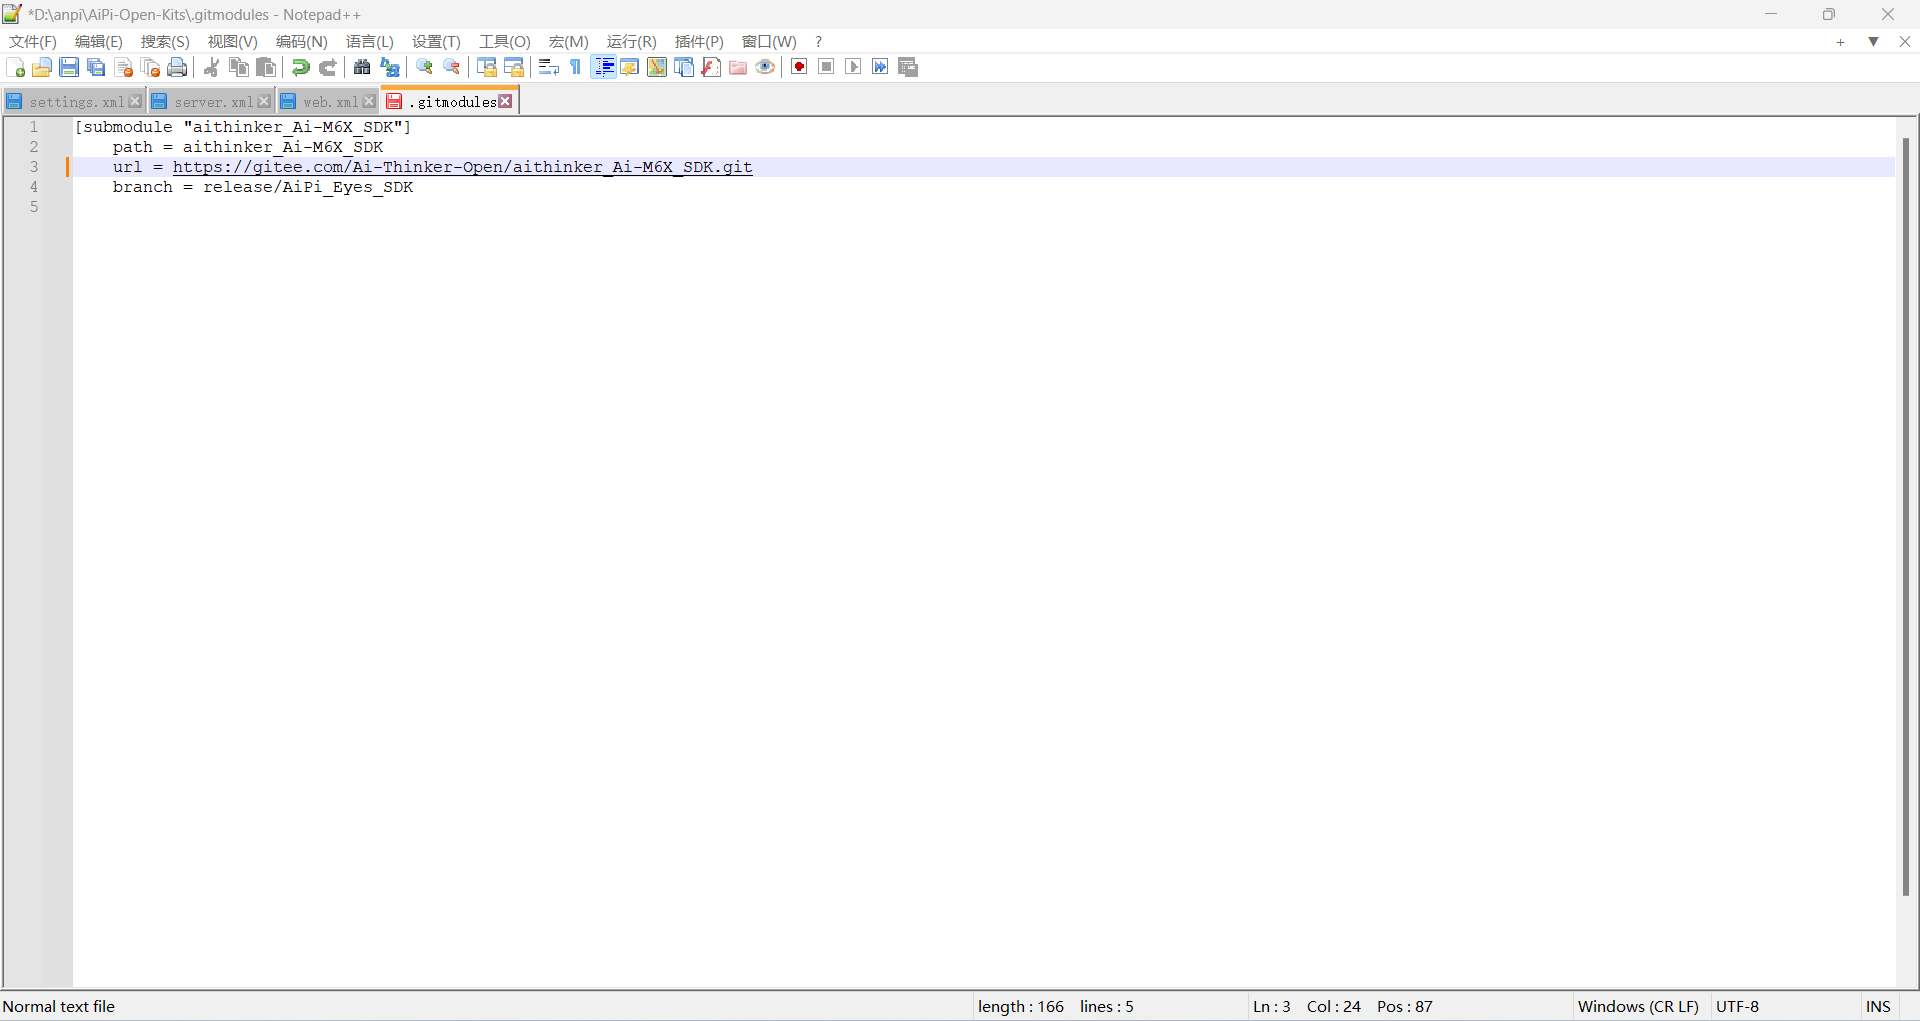Click the Redo arrow icon
Viewport: 1920px width, 1021px height.
click(x=327, y=67)
